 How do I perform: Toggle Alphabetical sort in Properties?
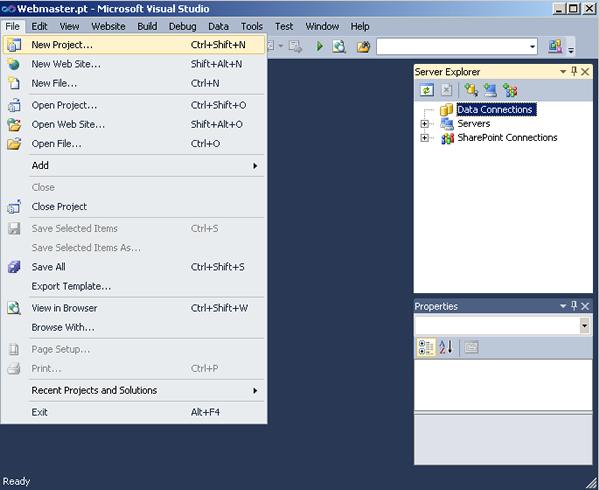coord(446,347)
